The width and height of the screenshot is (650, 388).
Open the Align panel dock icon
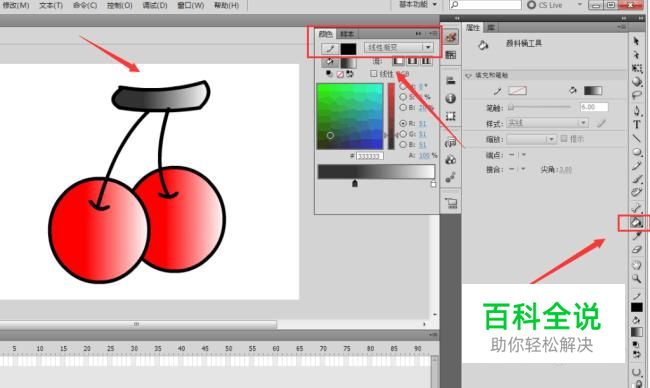pos(451,80)
